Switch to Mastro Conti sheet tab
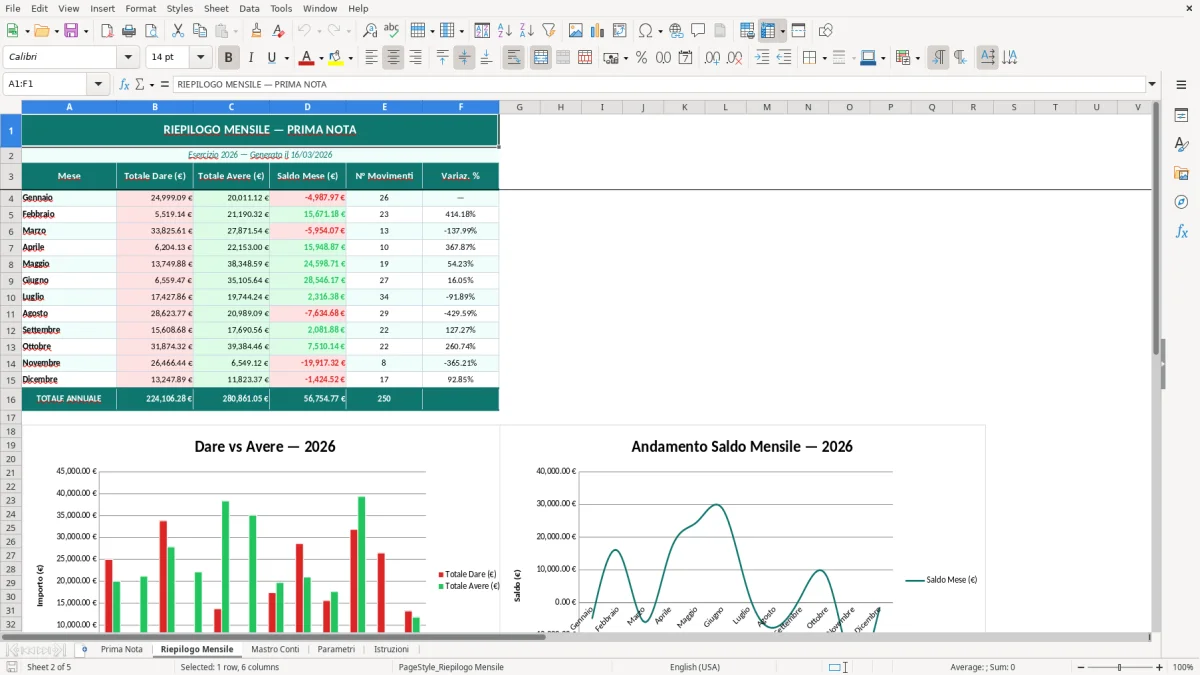1200x675 pixels. click(275, 649)
